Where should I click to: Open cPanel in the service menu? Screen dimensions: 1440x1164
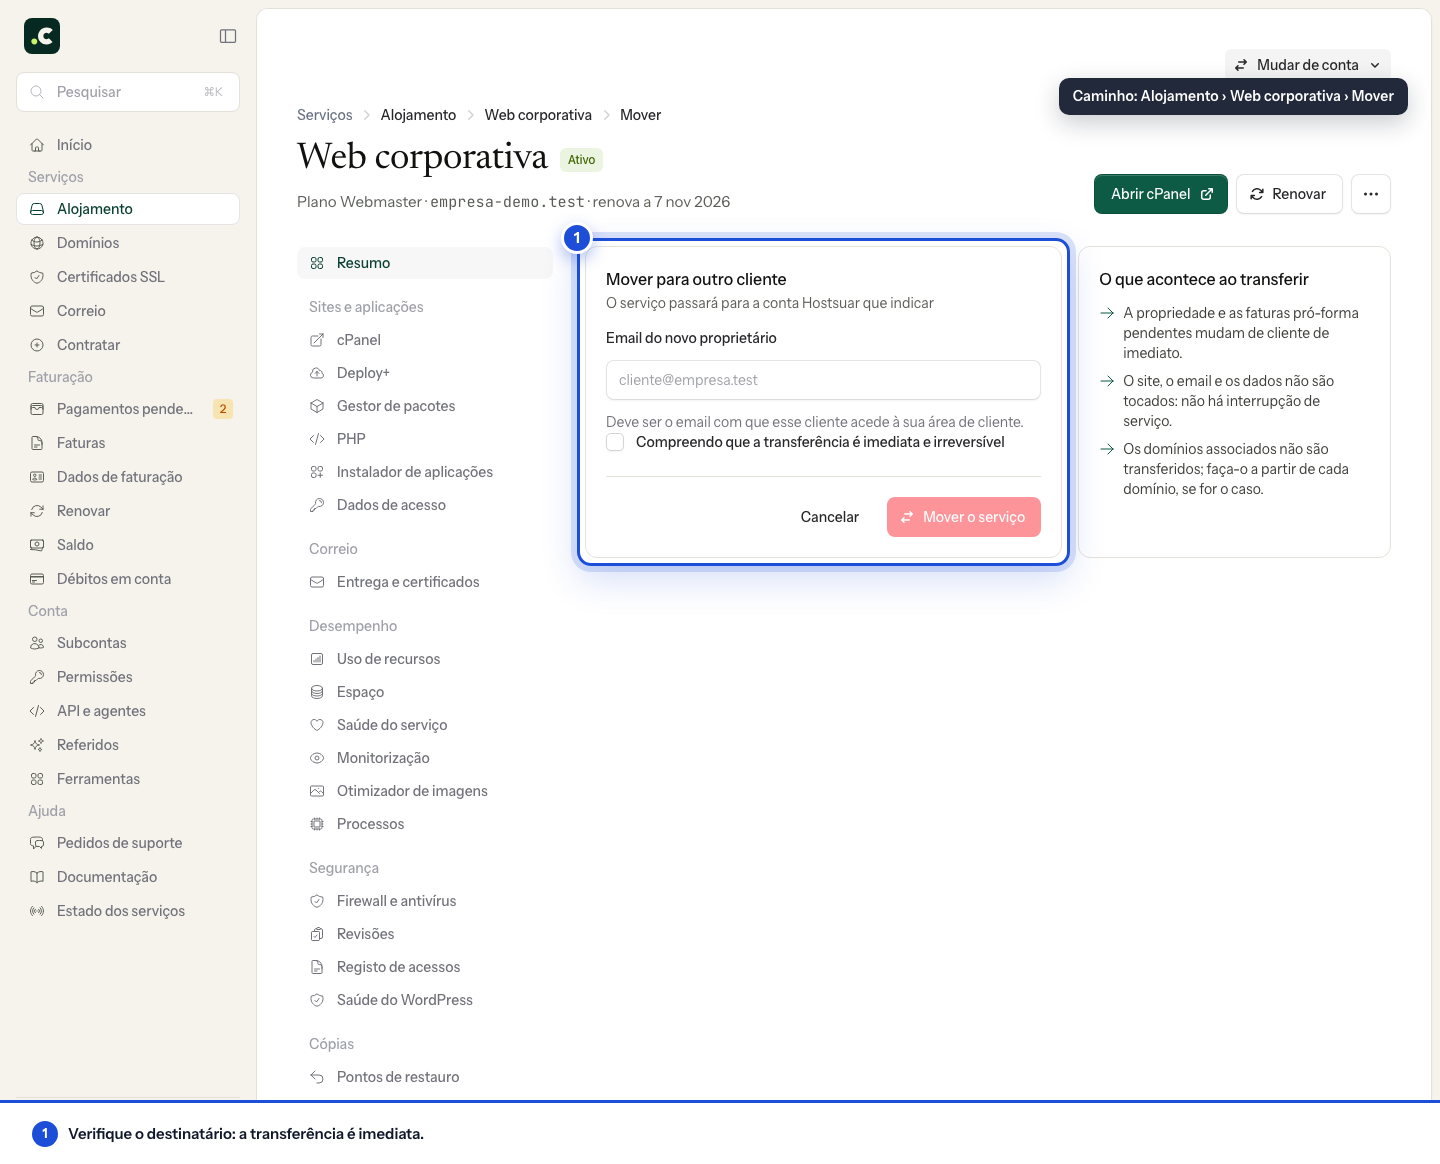click(425, 340)
